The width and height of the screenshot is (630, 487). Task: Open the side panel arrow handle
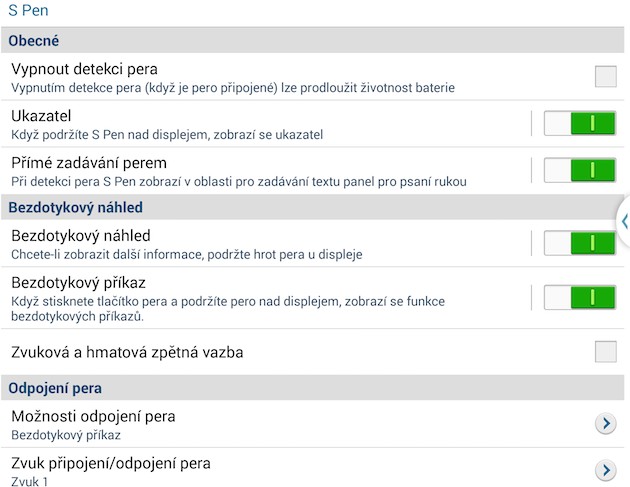point(624,221)
